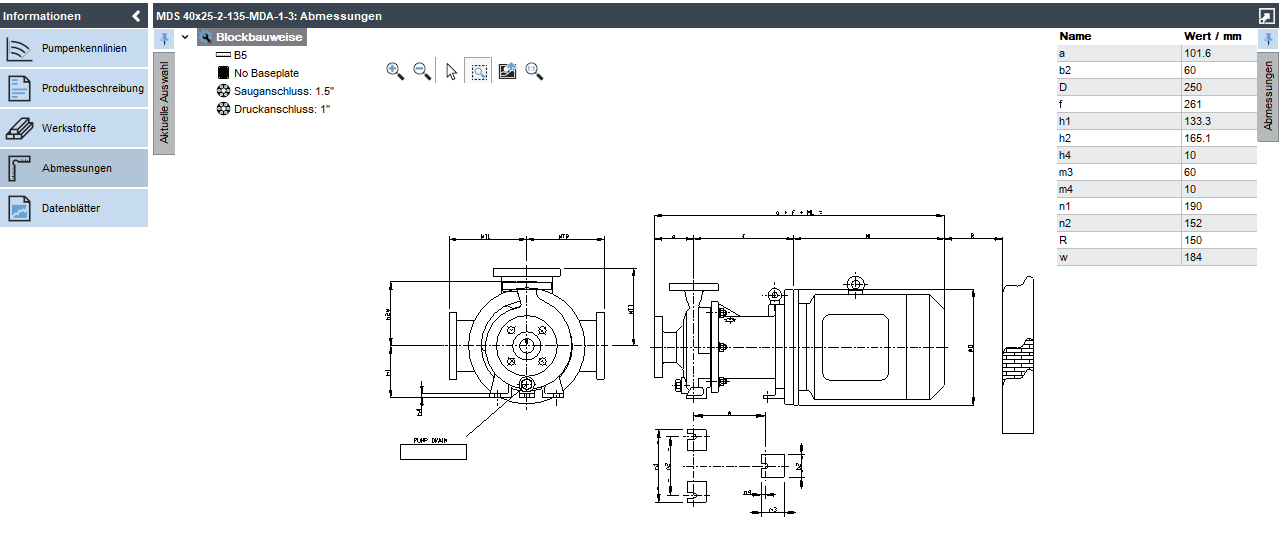Collapse the Blockbauweise tree node
The image size is (1281, 533).
pos(185,37)
